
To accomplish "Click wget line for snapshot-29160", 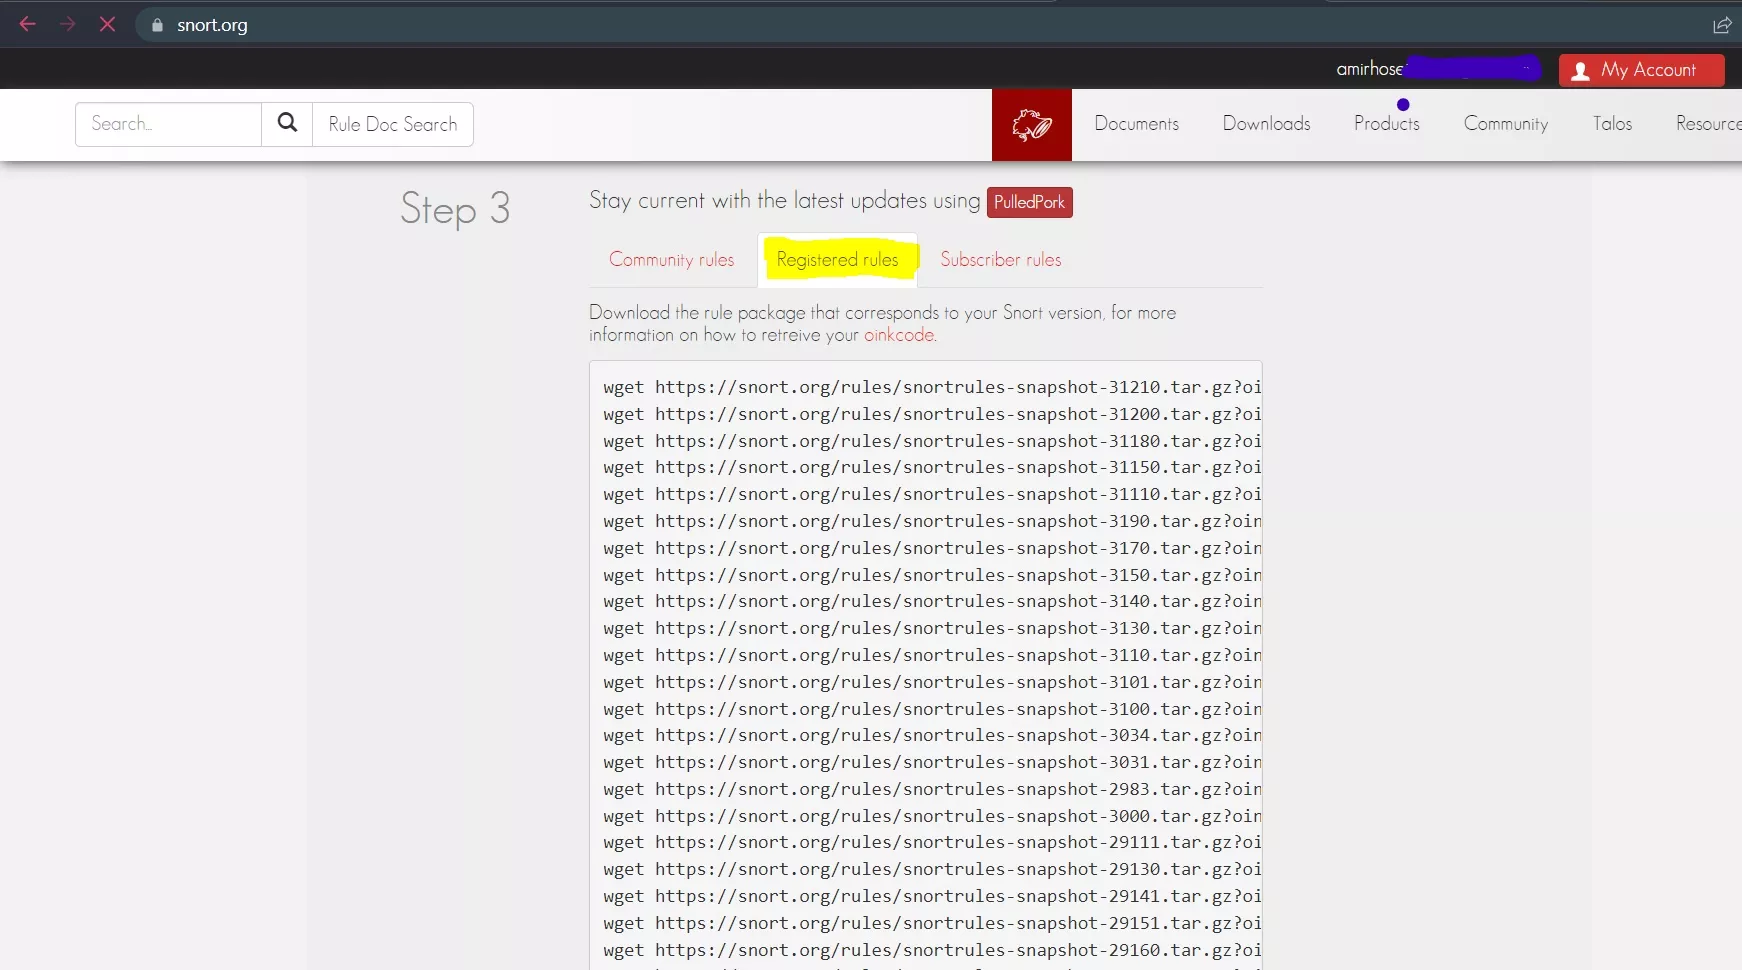I will [x=932, y=950].
